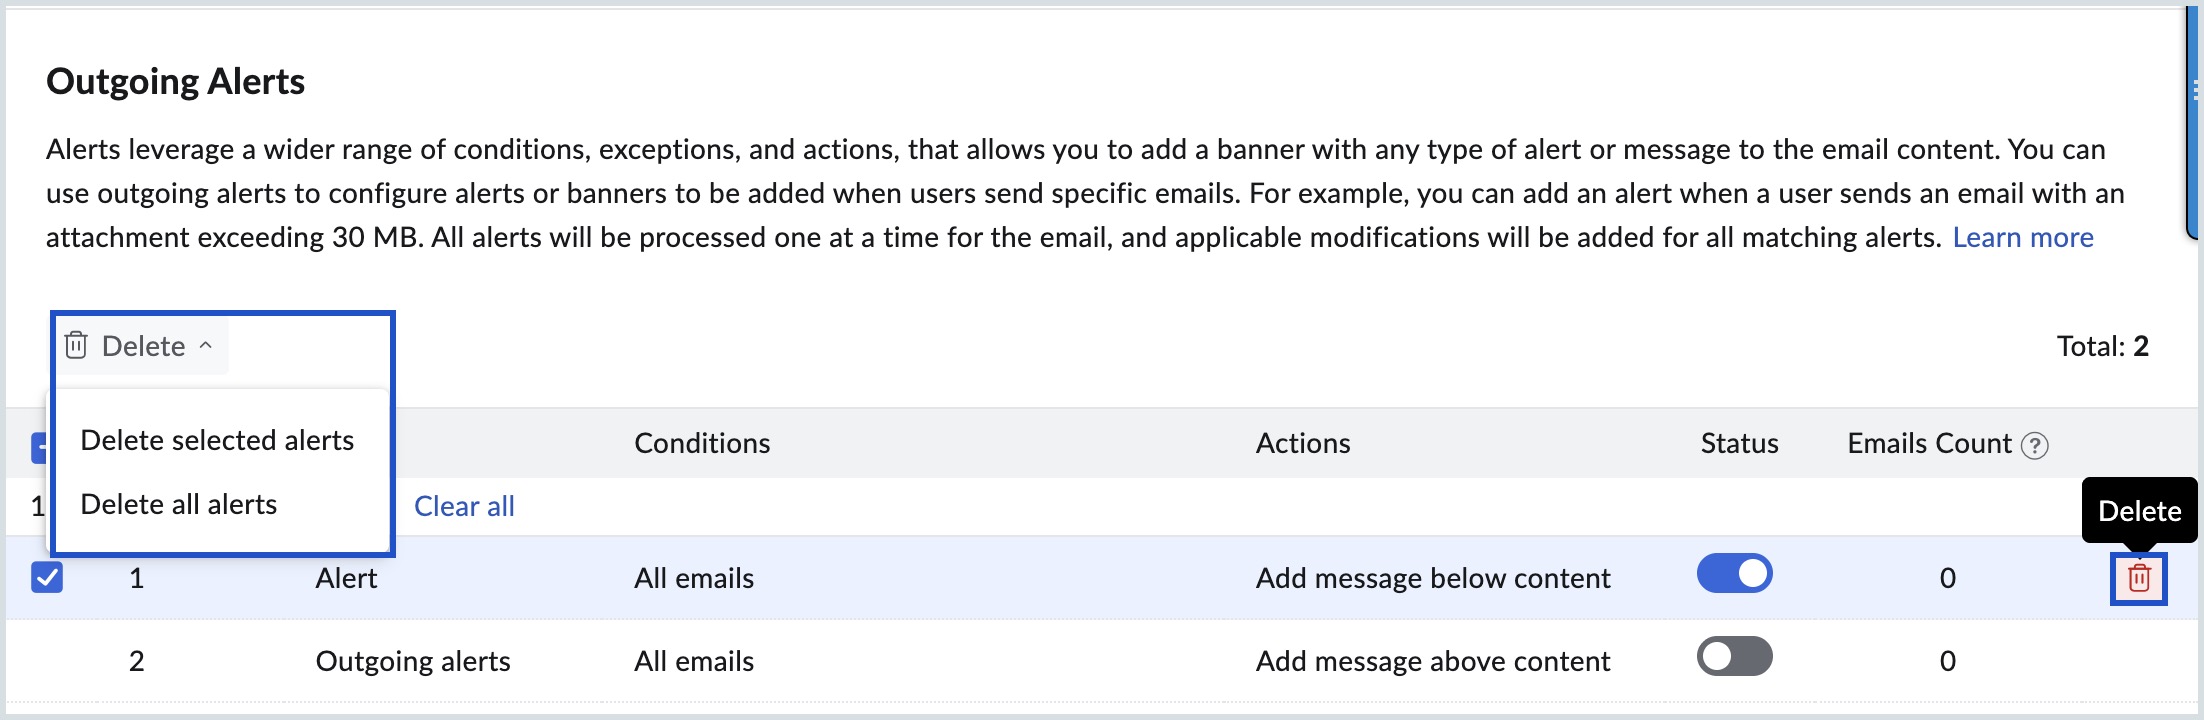Choose "Delete selected alerts" from the menu
Image resolution: width=2204 pixels, height=720 pixels.
click(217, 441)
